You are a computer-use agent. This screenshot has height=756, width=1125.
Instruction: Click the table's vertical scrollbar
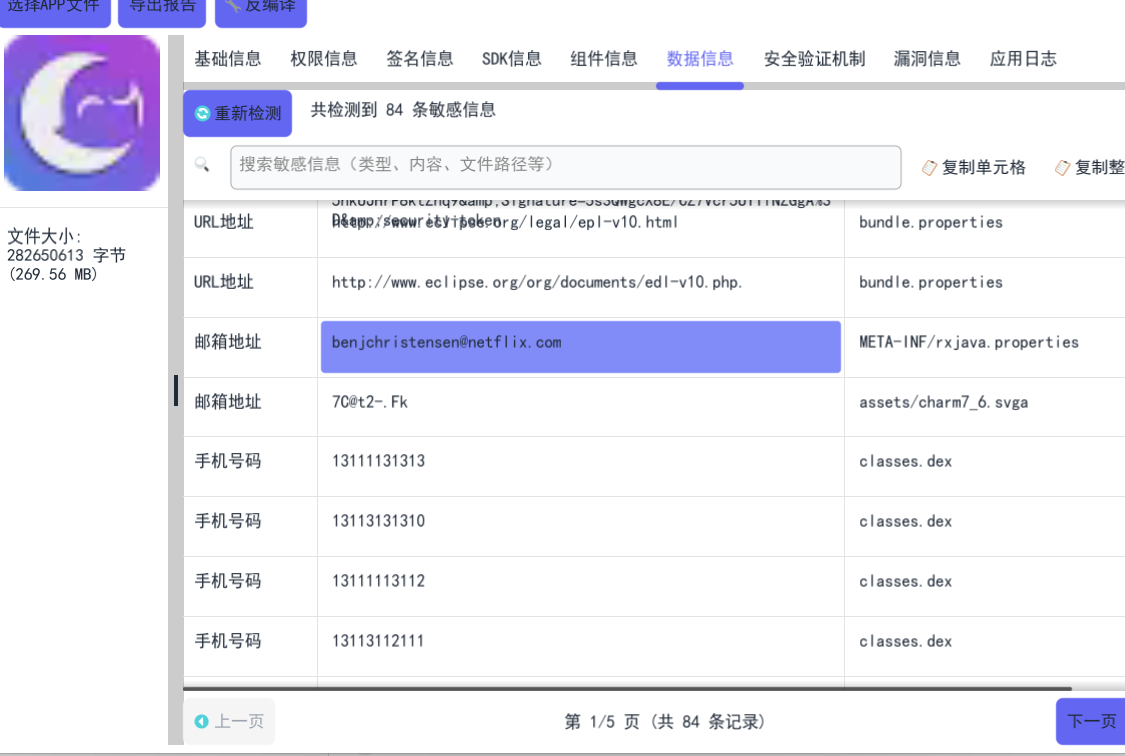[178, 392]
